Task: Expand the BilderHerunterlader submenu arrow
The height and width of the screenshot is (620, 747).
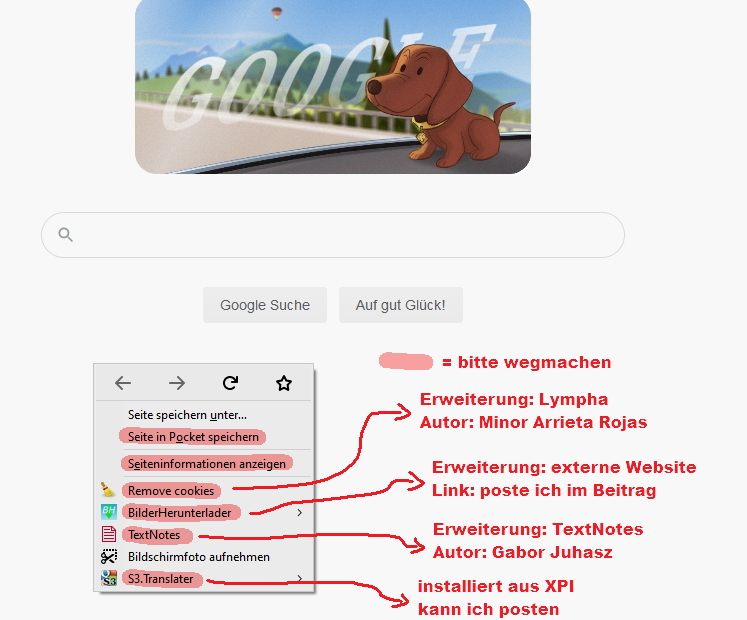Action: click(300, 512)
